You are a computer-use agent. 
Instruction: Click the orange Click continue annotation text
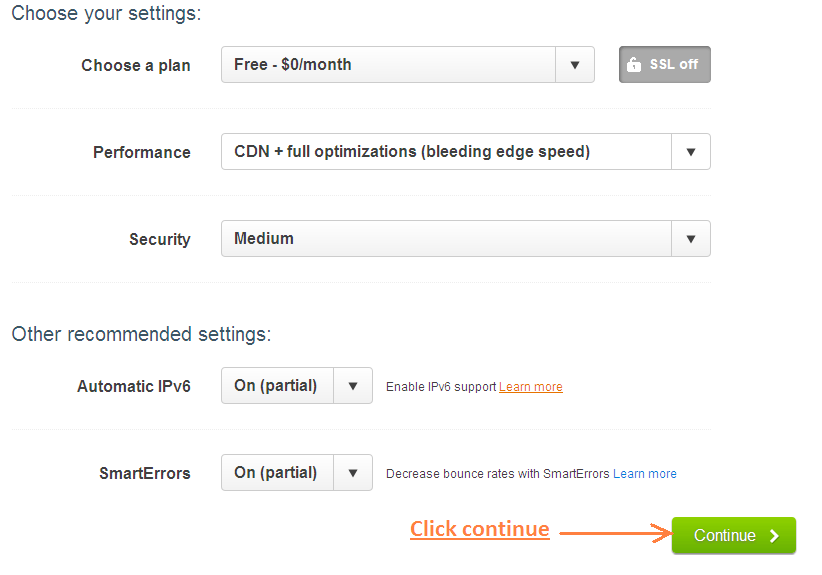[480, 529]
